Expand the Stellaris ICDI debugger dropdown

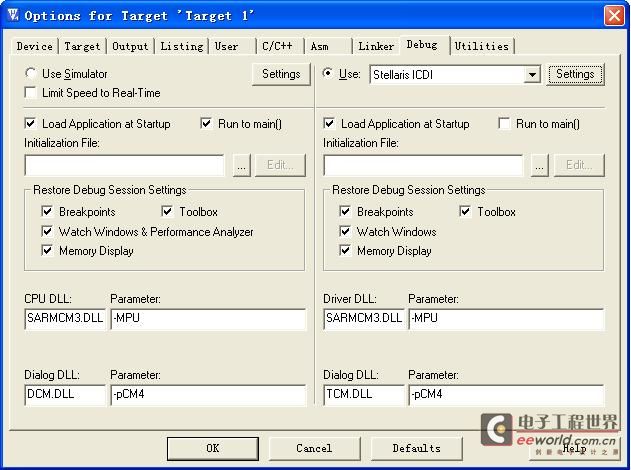pyautogui.click(x=532, y=75)
